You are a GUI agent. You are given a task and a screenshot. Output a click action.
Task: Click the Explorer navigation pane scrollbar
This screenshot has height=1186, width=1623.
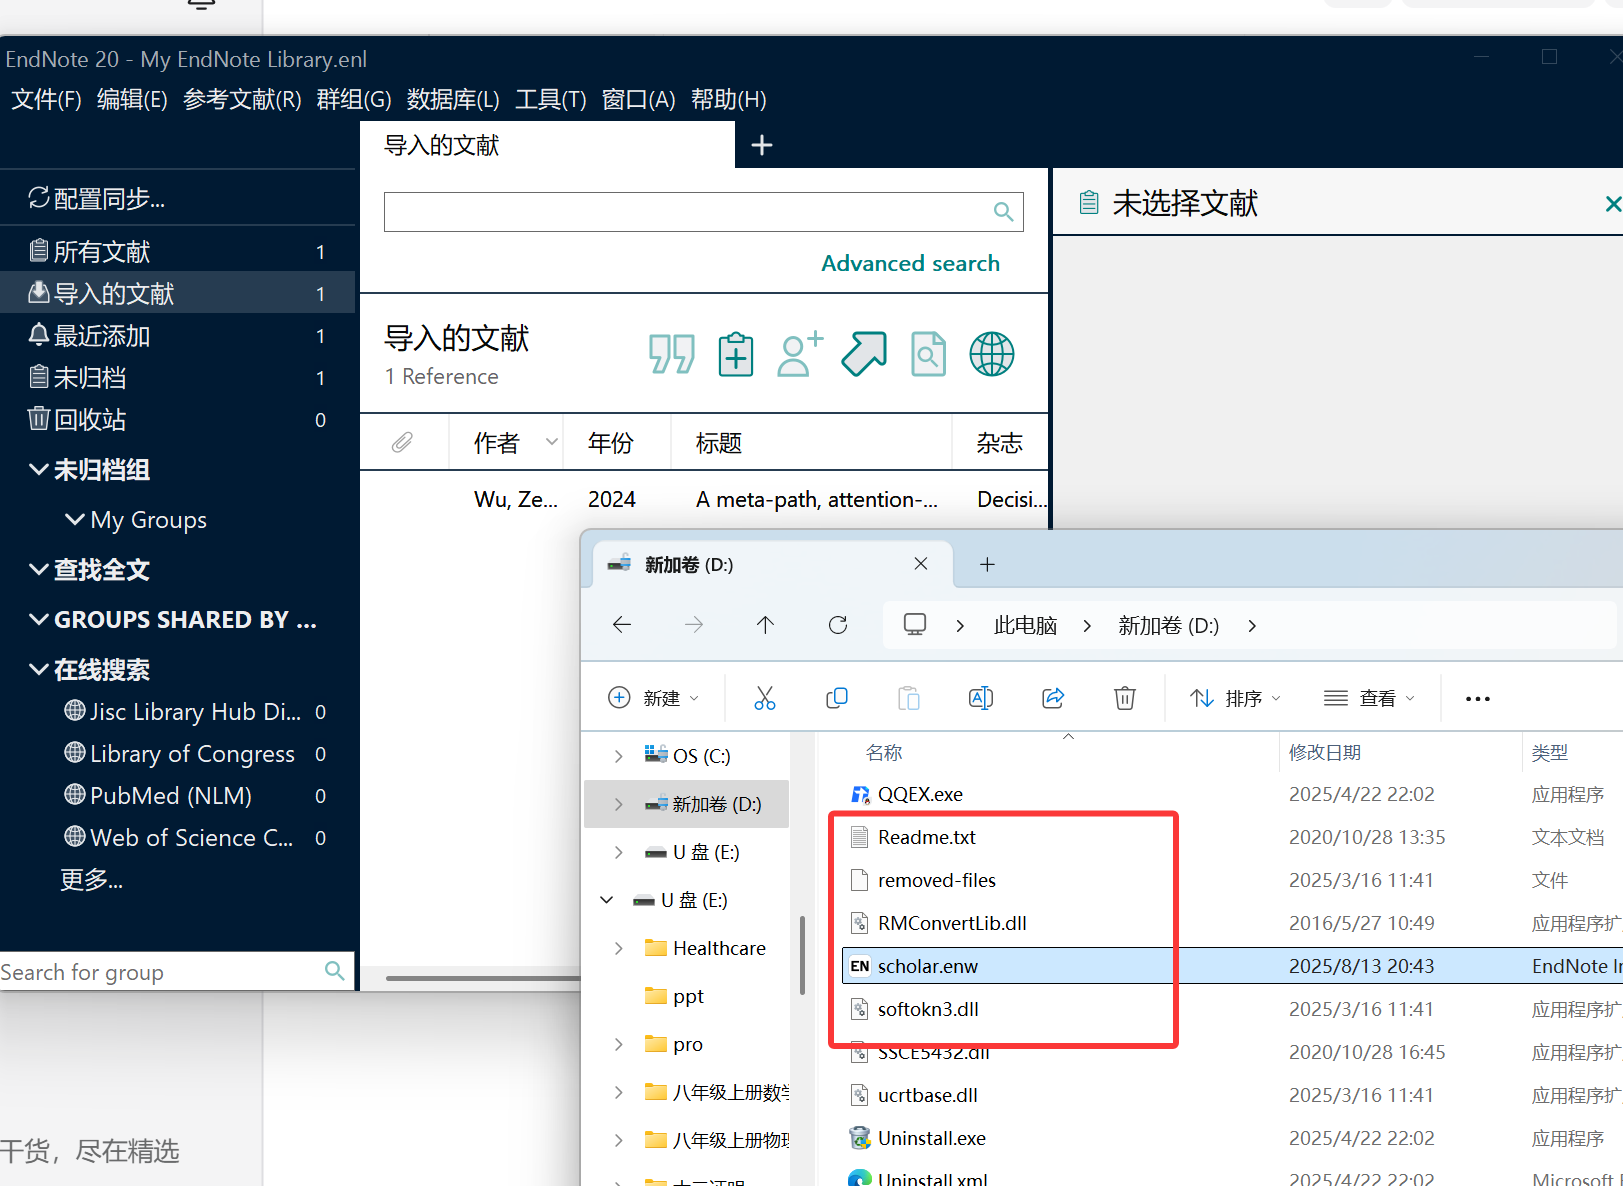pos(802,956)
